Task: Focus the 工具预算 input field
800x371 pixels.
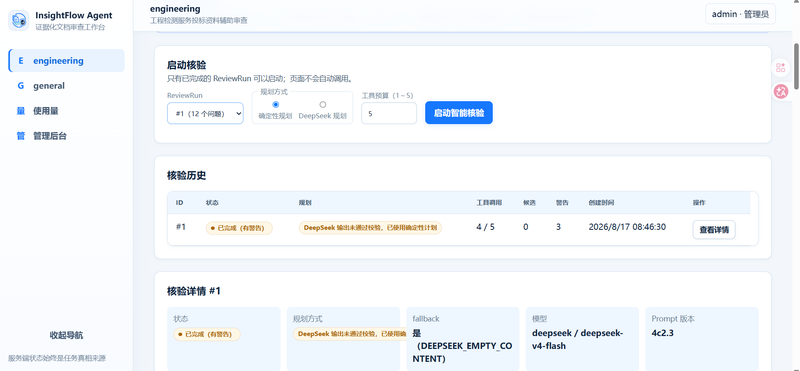Action: [x=389, y=113]
